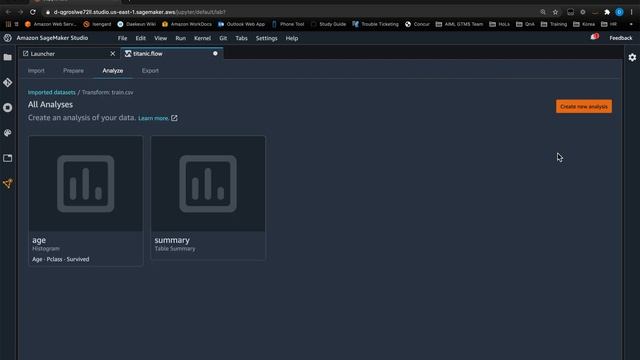Open the Git sidebar panel icon

pos(8,82)
